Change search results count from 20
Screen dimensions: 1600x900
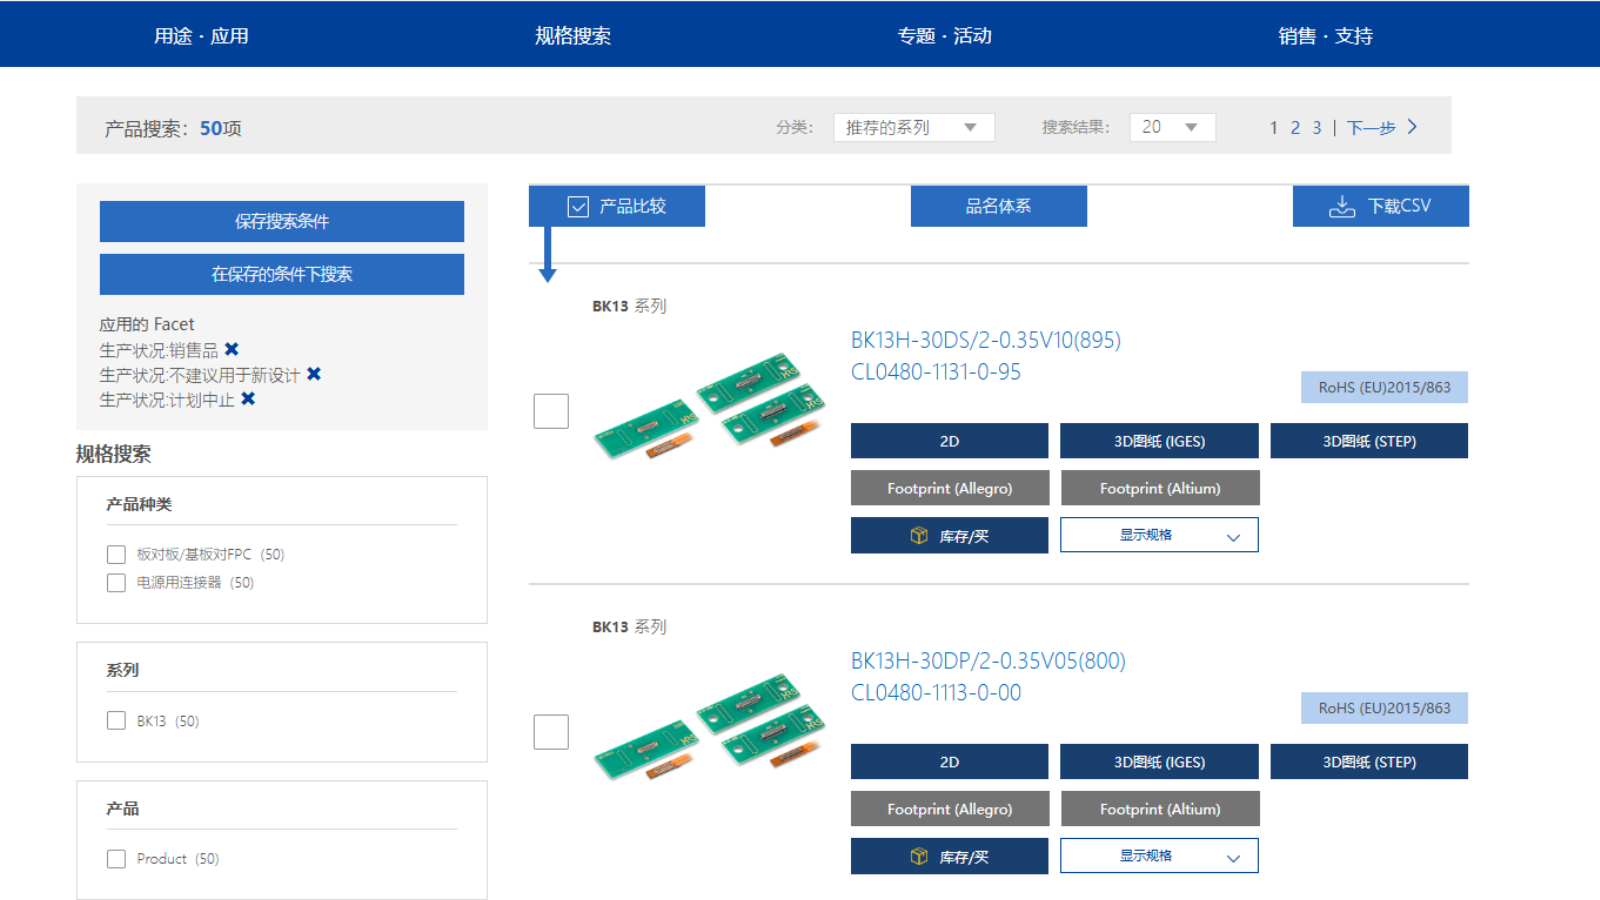(1171, 127)
